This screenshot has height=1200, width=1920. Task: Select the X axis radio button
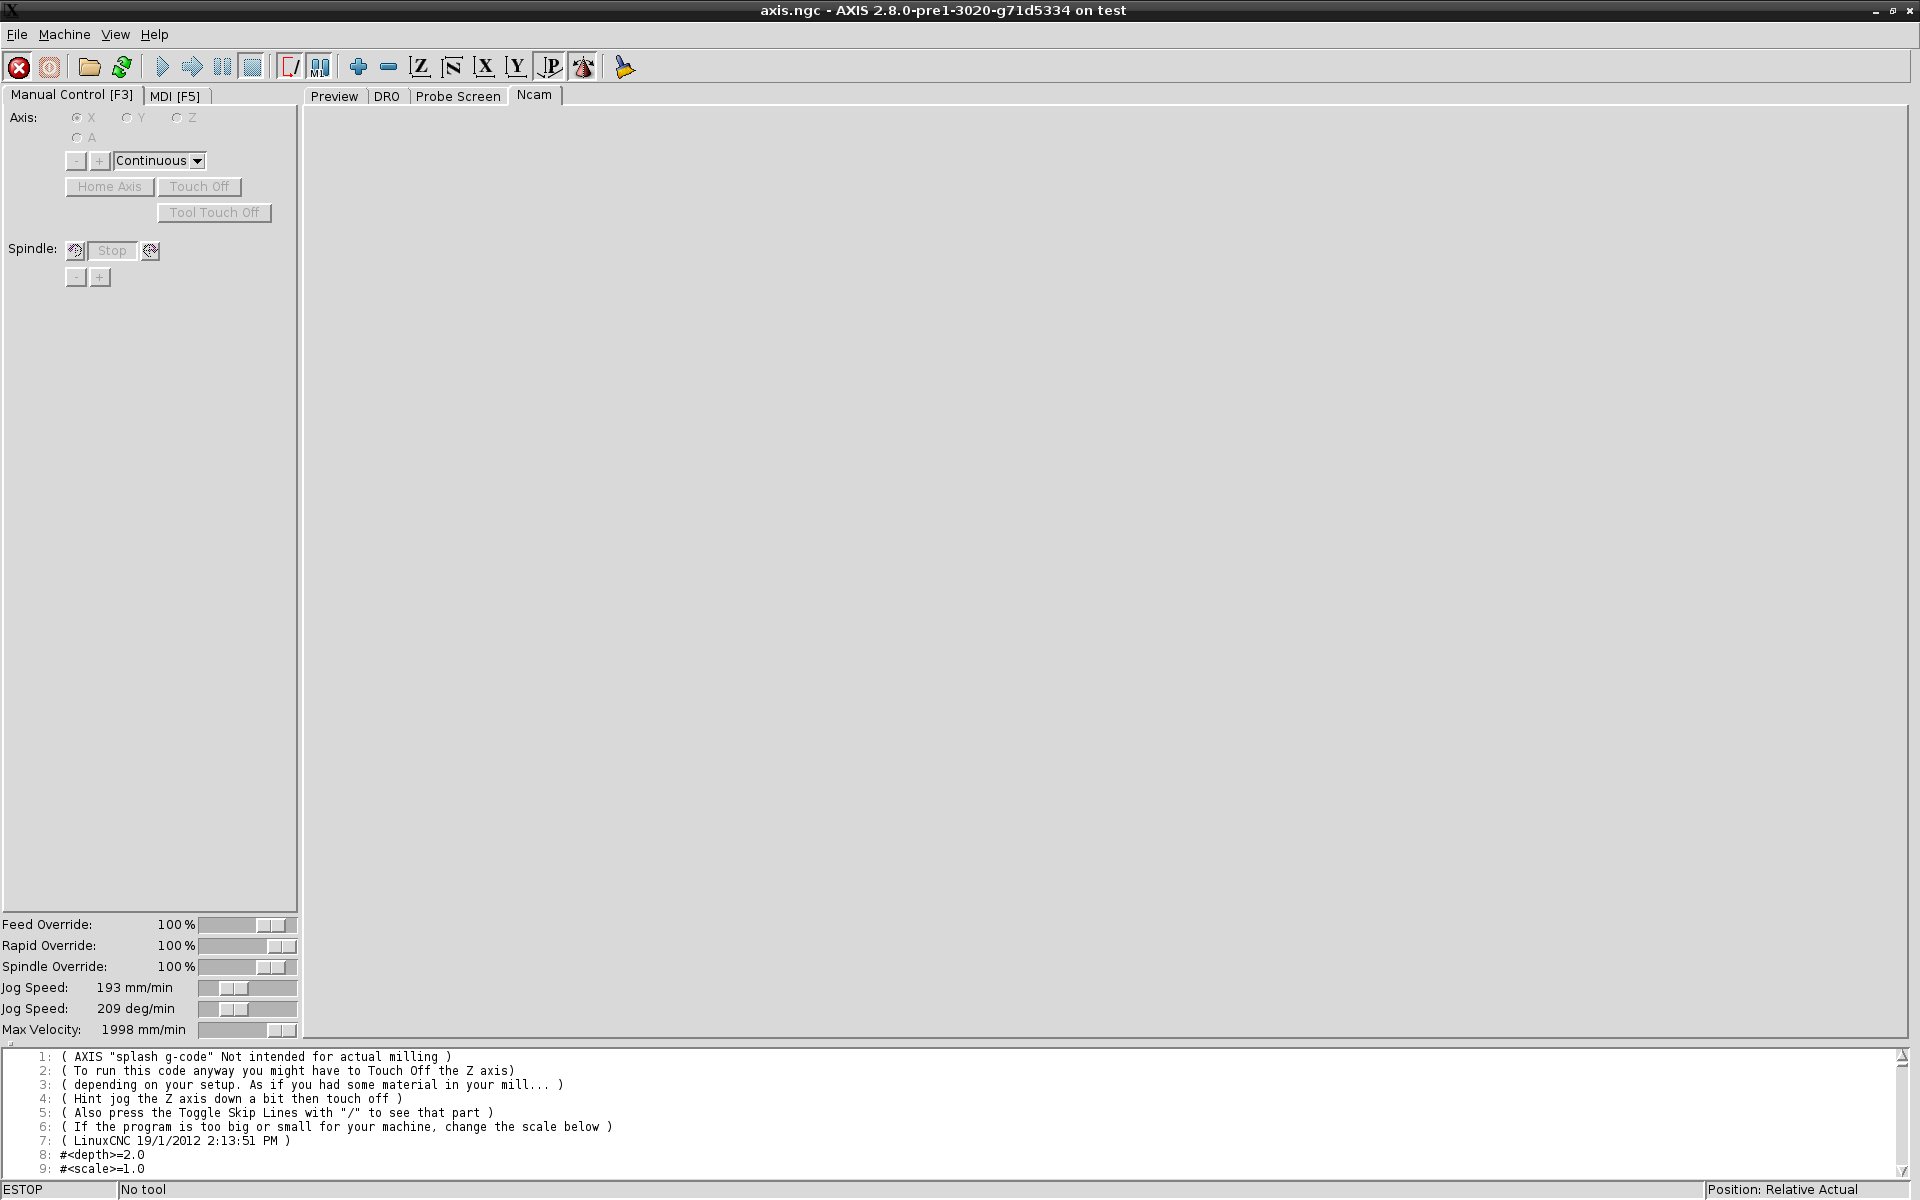point(77,118)
